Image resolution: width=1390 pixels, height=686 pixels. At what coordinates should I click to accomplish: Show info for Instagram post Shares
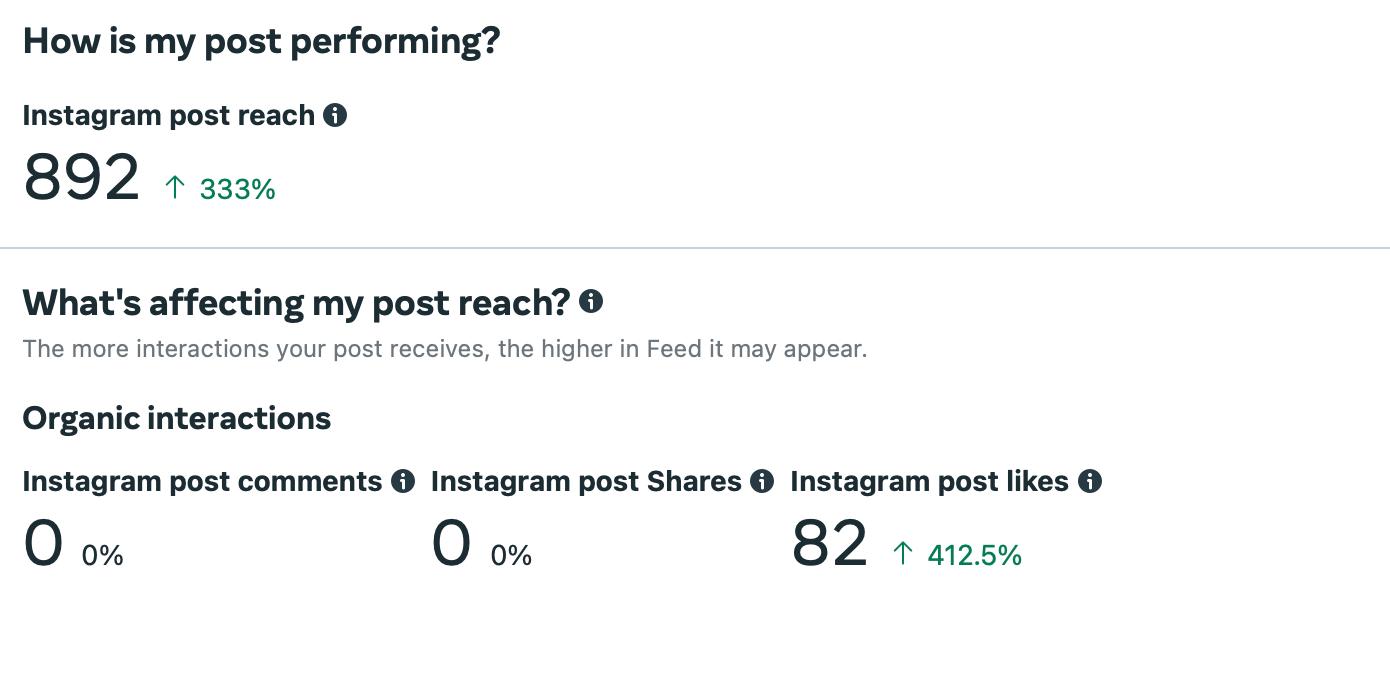(x=762, y=481)
